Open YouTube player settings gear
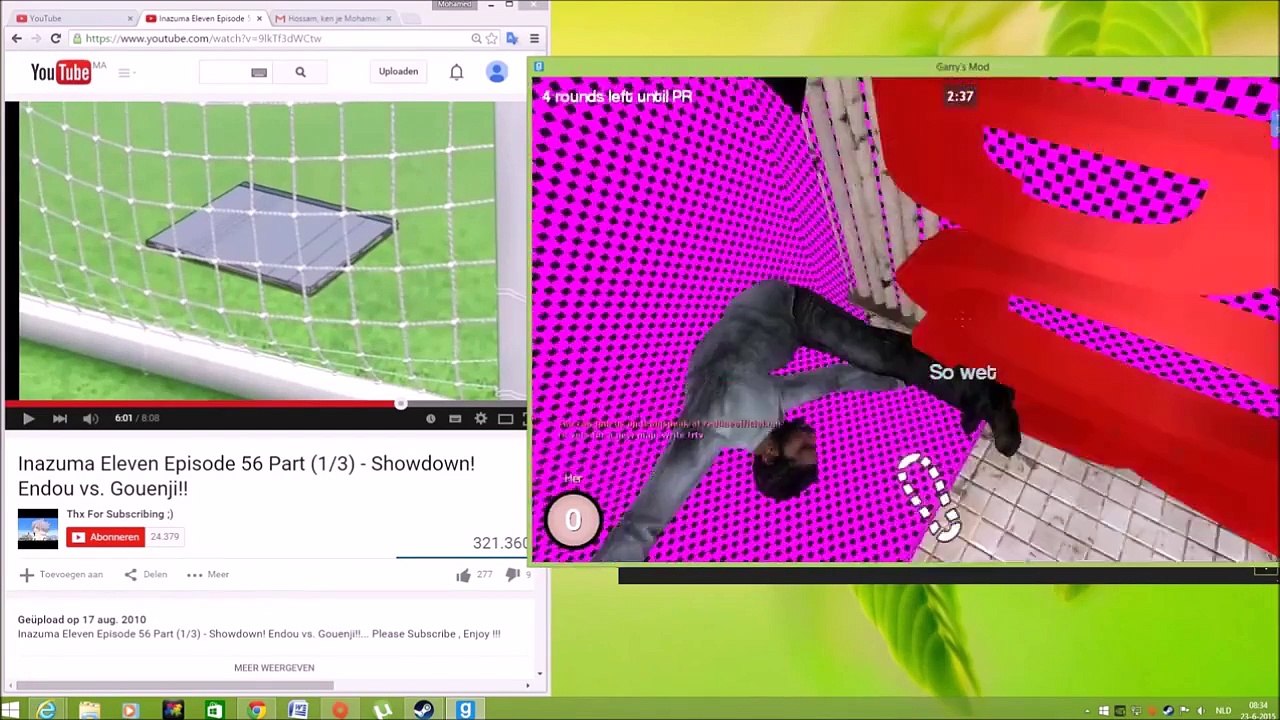The height and width of the screenshot is (720, 1280). point(481,419)
